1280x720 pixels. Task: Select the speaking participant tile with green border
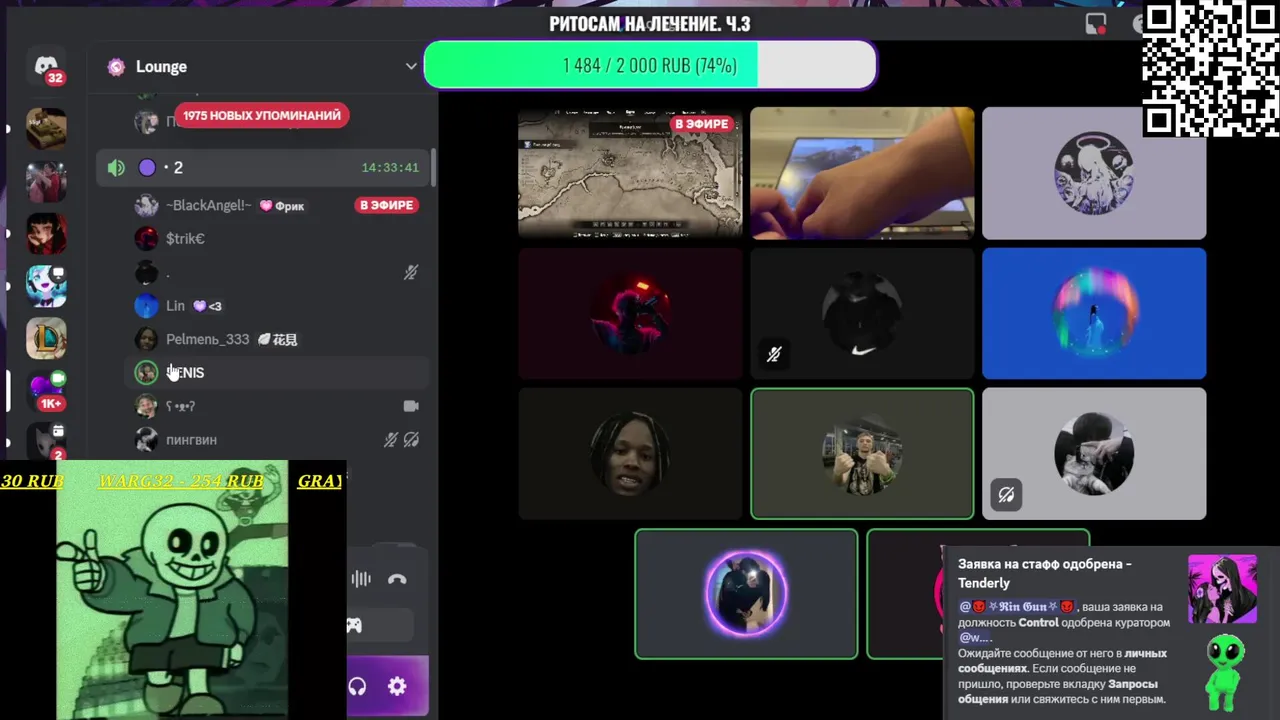(x=862, y=453)
